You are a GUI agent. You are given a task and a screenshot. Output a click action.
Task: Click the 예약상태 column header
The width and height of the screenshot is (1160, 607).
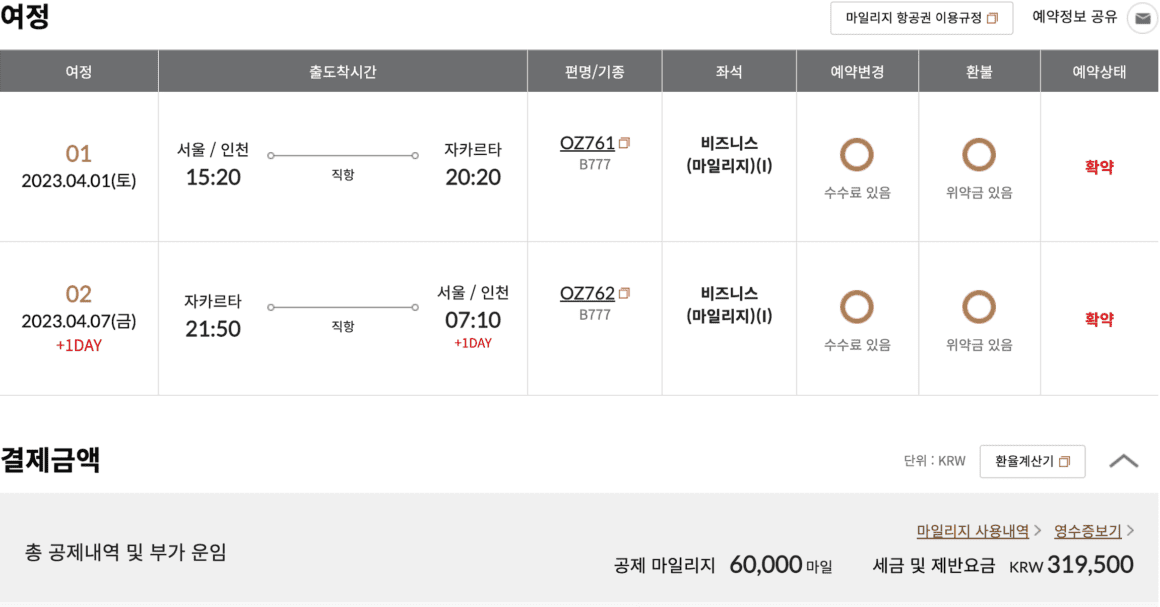click(x=1099, y=72)
